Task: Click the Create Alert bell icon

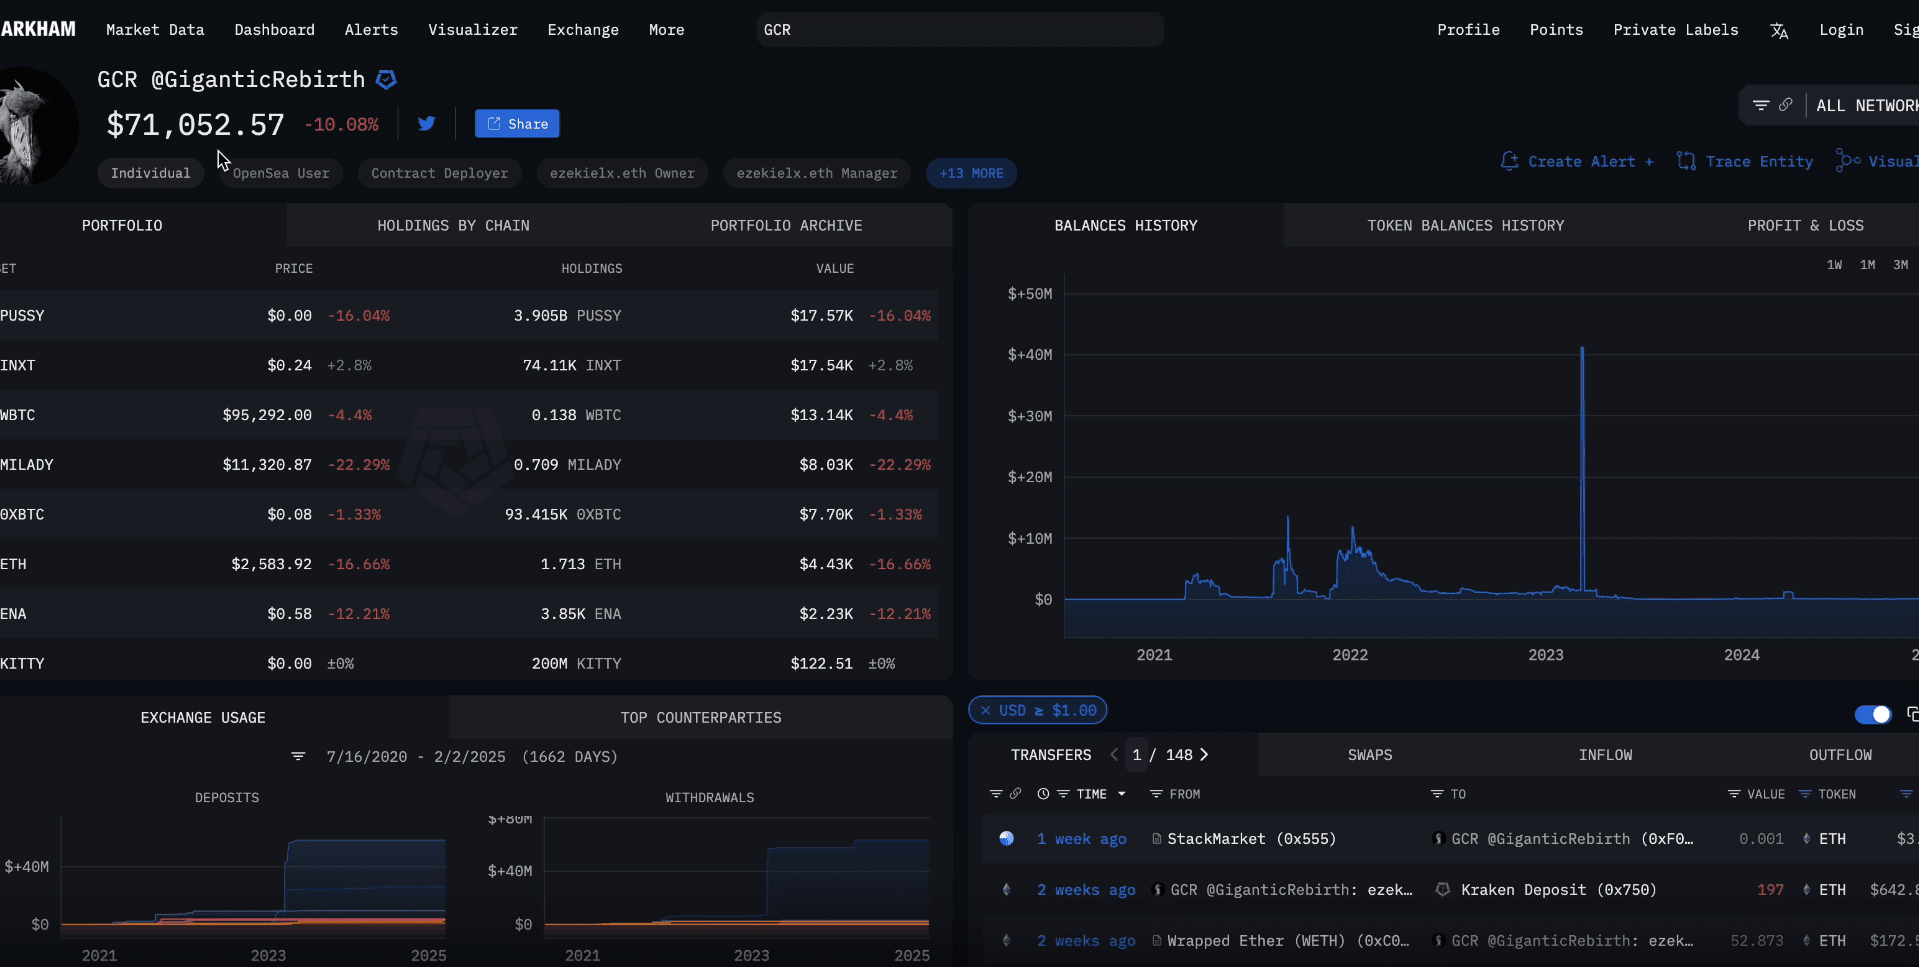Action: click(x=1509, y=161)
